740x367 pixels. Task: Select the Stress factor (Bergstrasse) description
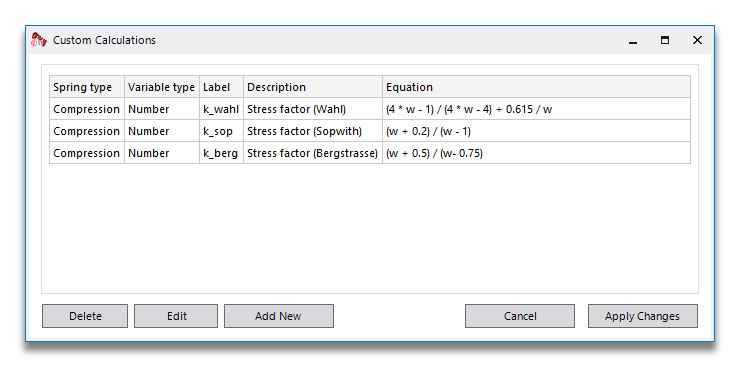313,153
